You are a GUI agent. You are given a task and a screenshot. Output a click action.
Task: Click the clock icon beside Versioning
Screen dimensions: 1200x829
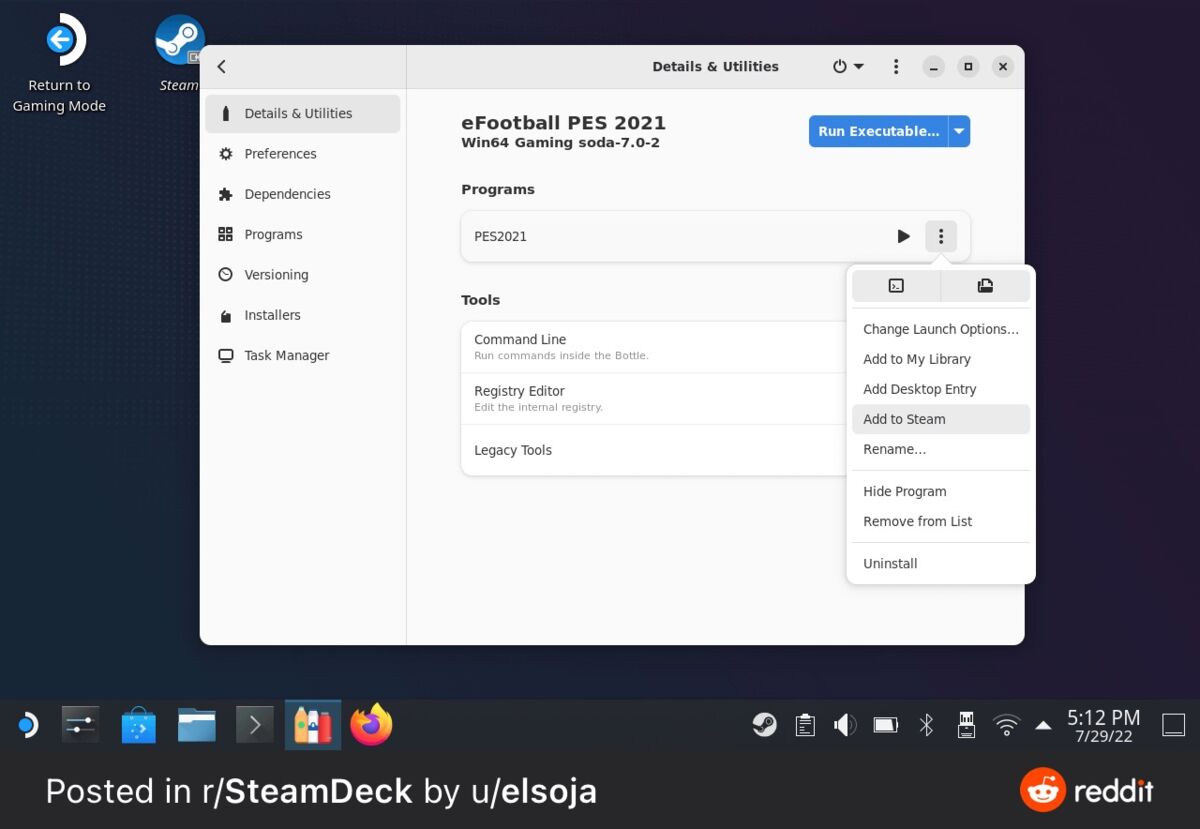point(225,274)
